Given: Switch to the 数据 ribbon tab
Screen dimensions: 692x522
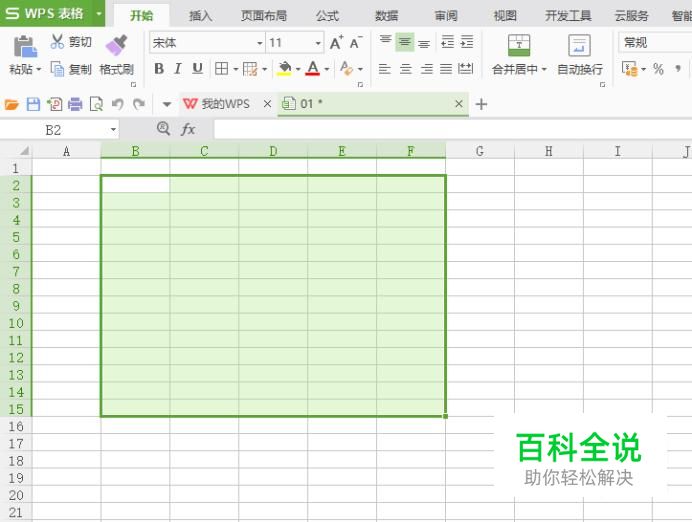Looking at the screenshot, I should 387,16.
